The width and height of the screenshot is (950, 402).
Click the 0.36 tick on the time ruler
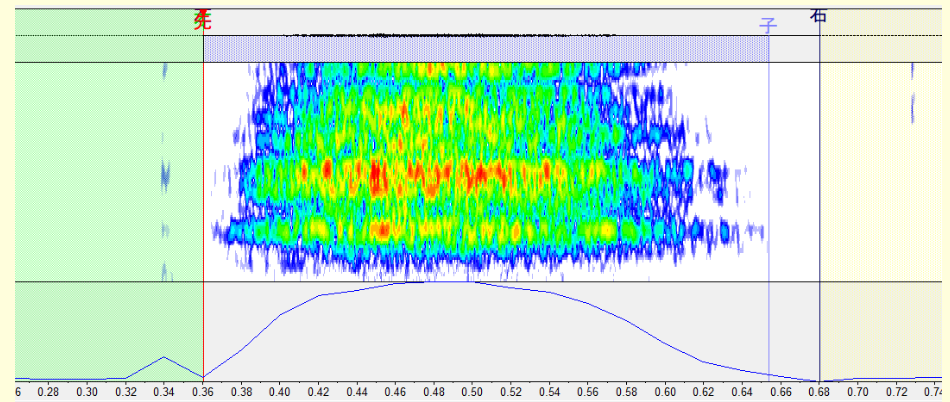click(203, 391)
